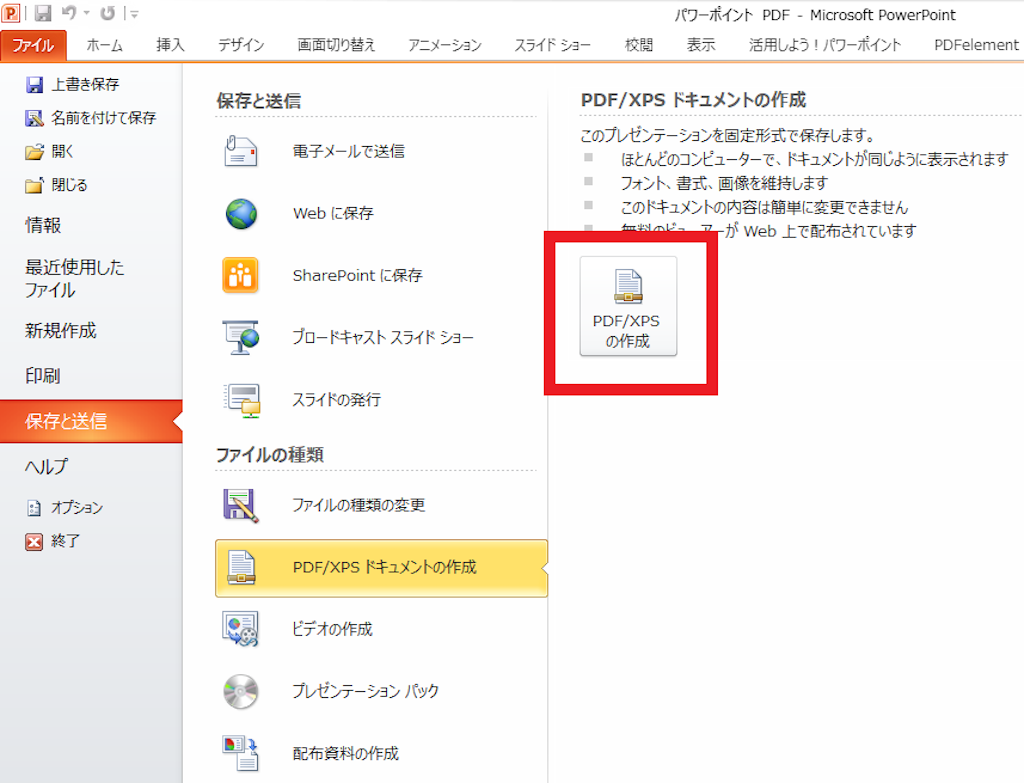Click the text このプレゼンテーションを固定形式で保存します。
The width and height of the screenshot is (1024, 783).
[728, 136]
